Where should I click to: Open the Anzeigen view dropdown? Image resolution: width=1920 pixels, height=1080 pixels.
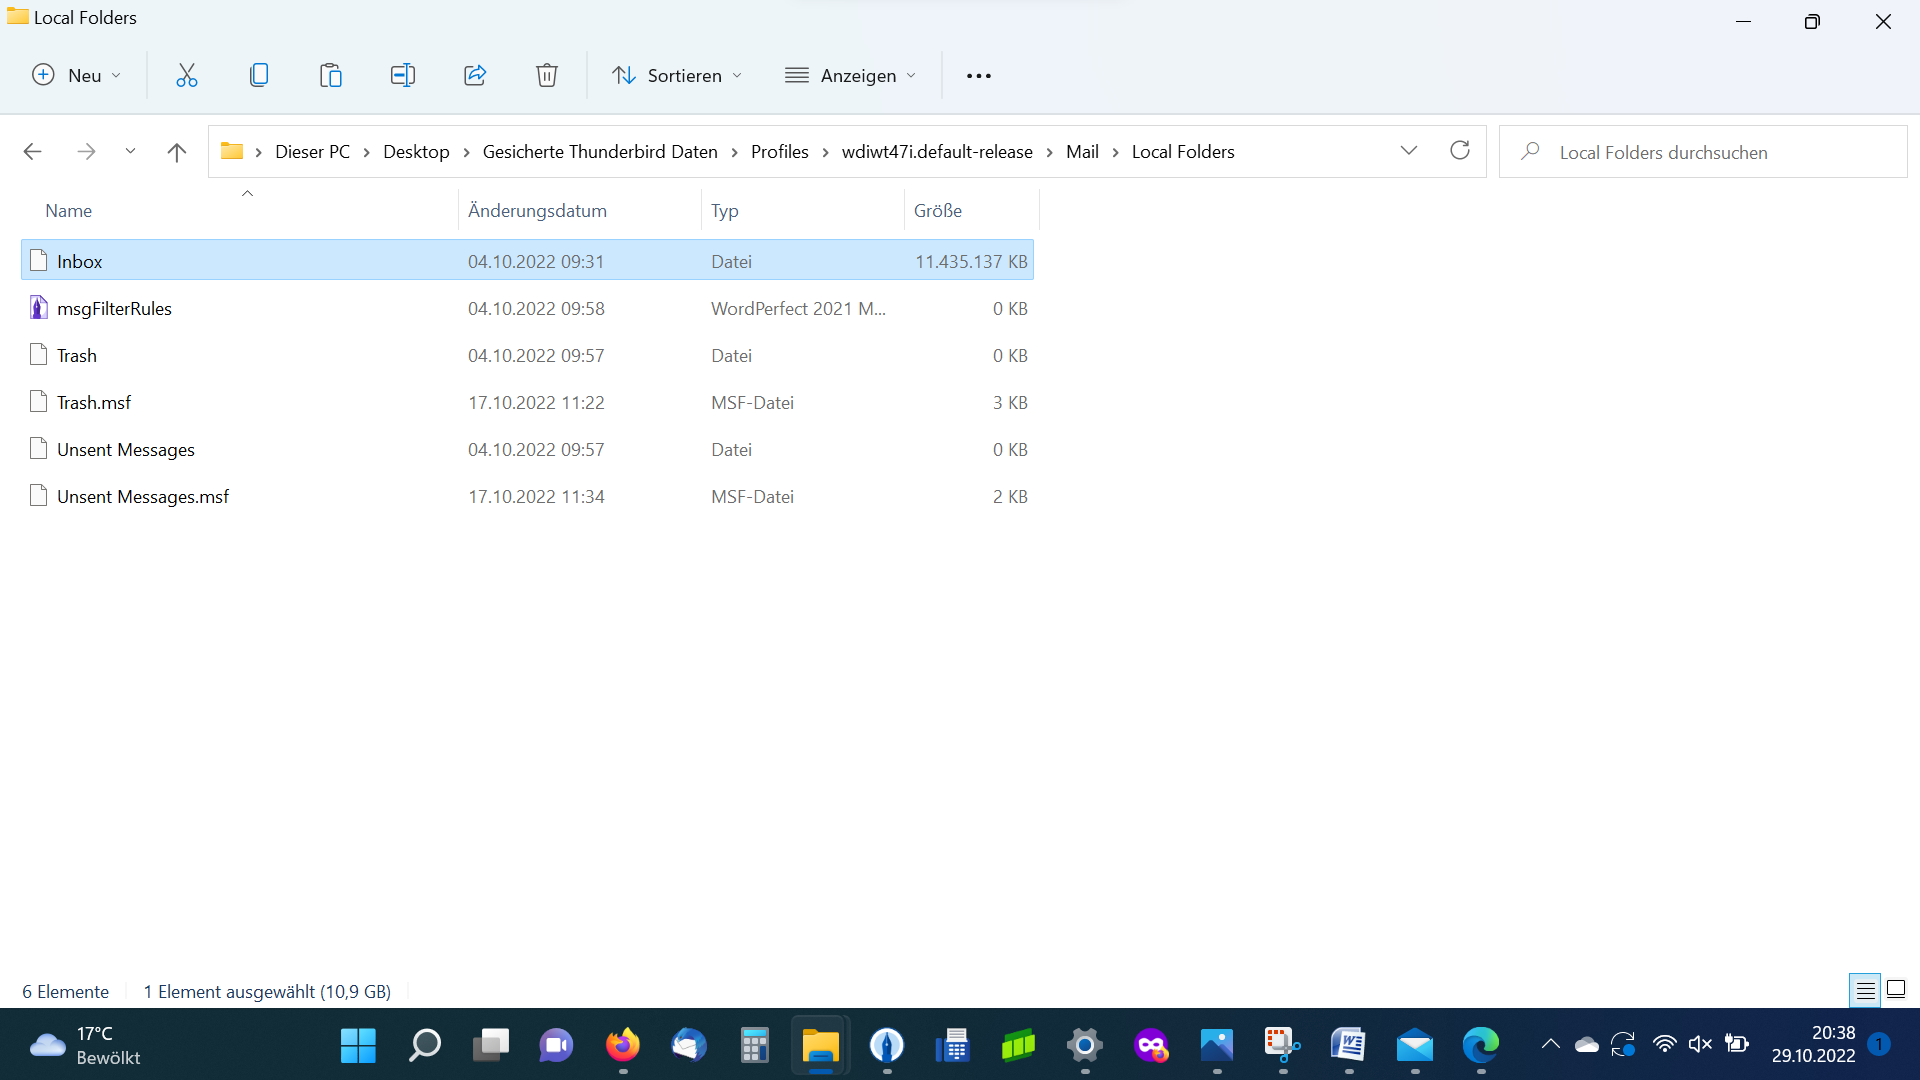pos(851,75)
